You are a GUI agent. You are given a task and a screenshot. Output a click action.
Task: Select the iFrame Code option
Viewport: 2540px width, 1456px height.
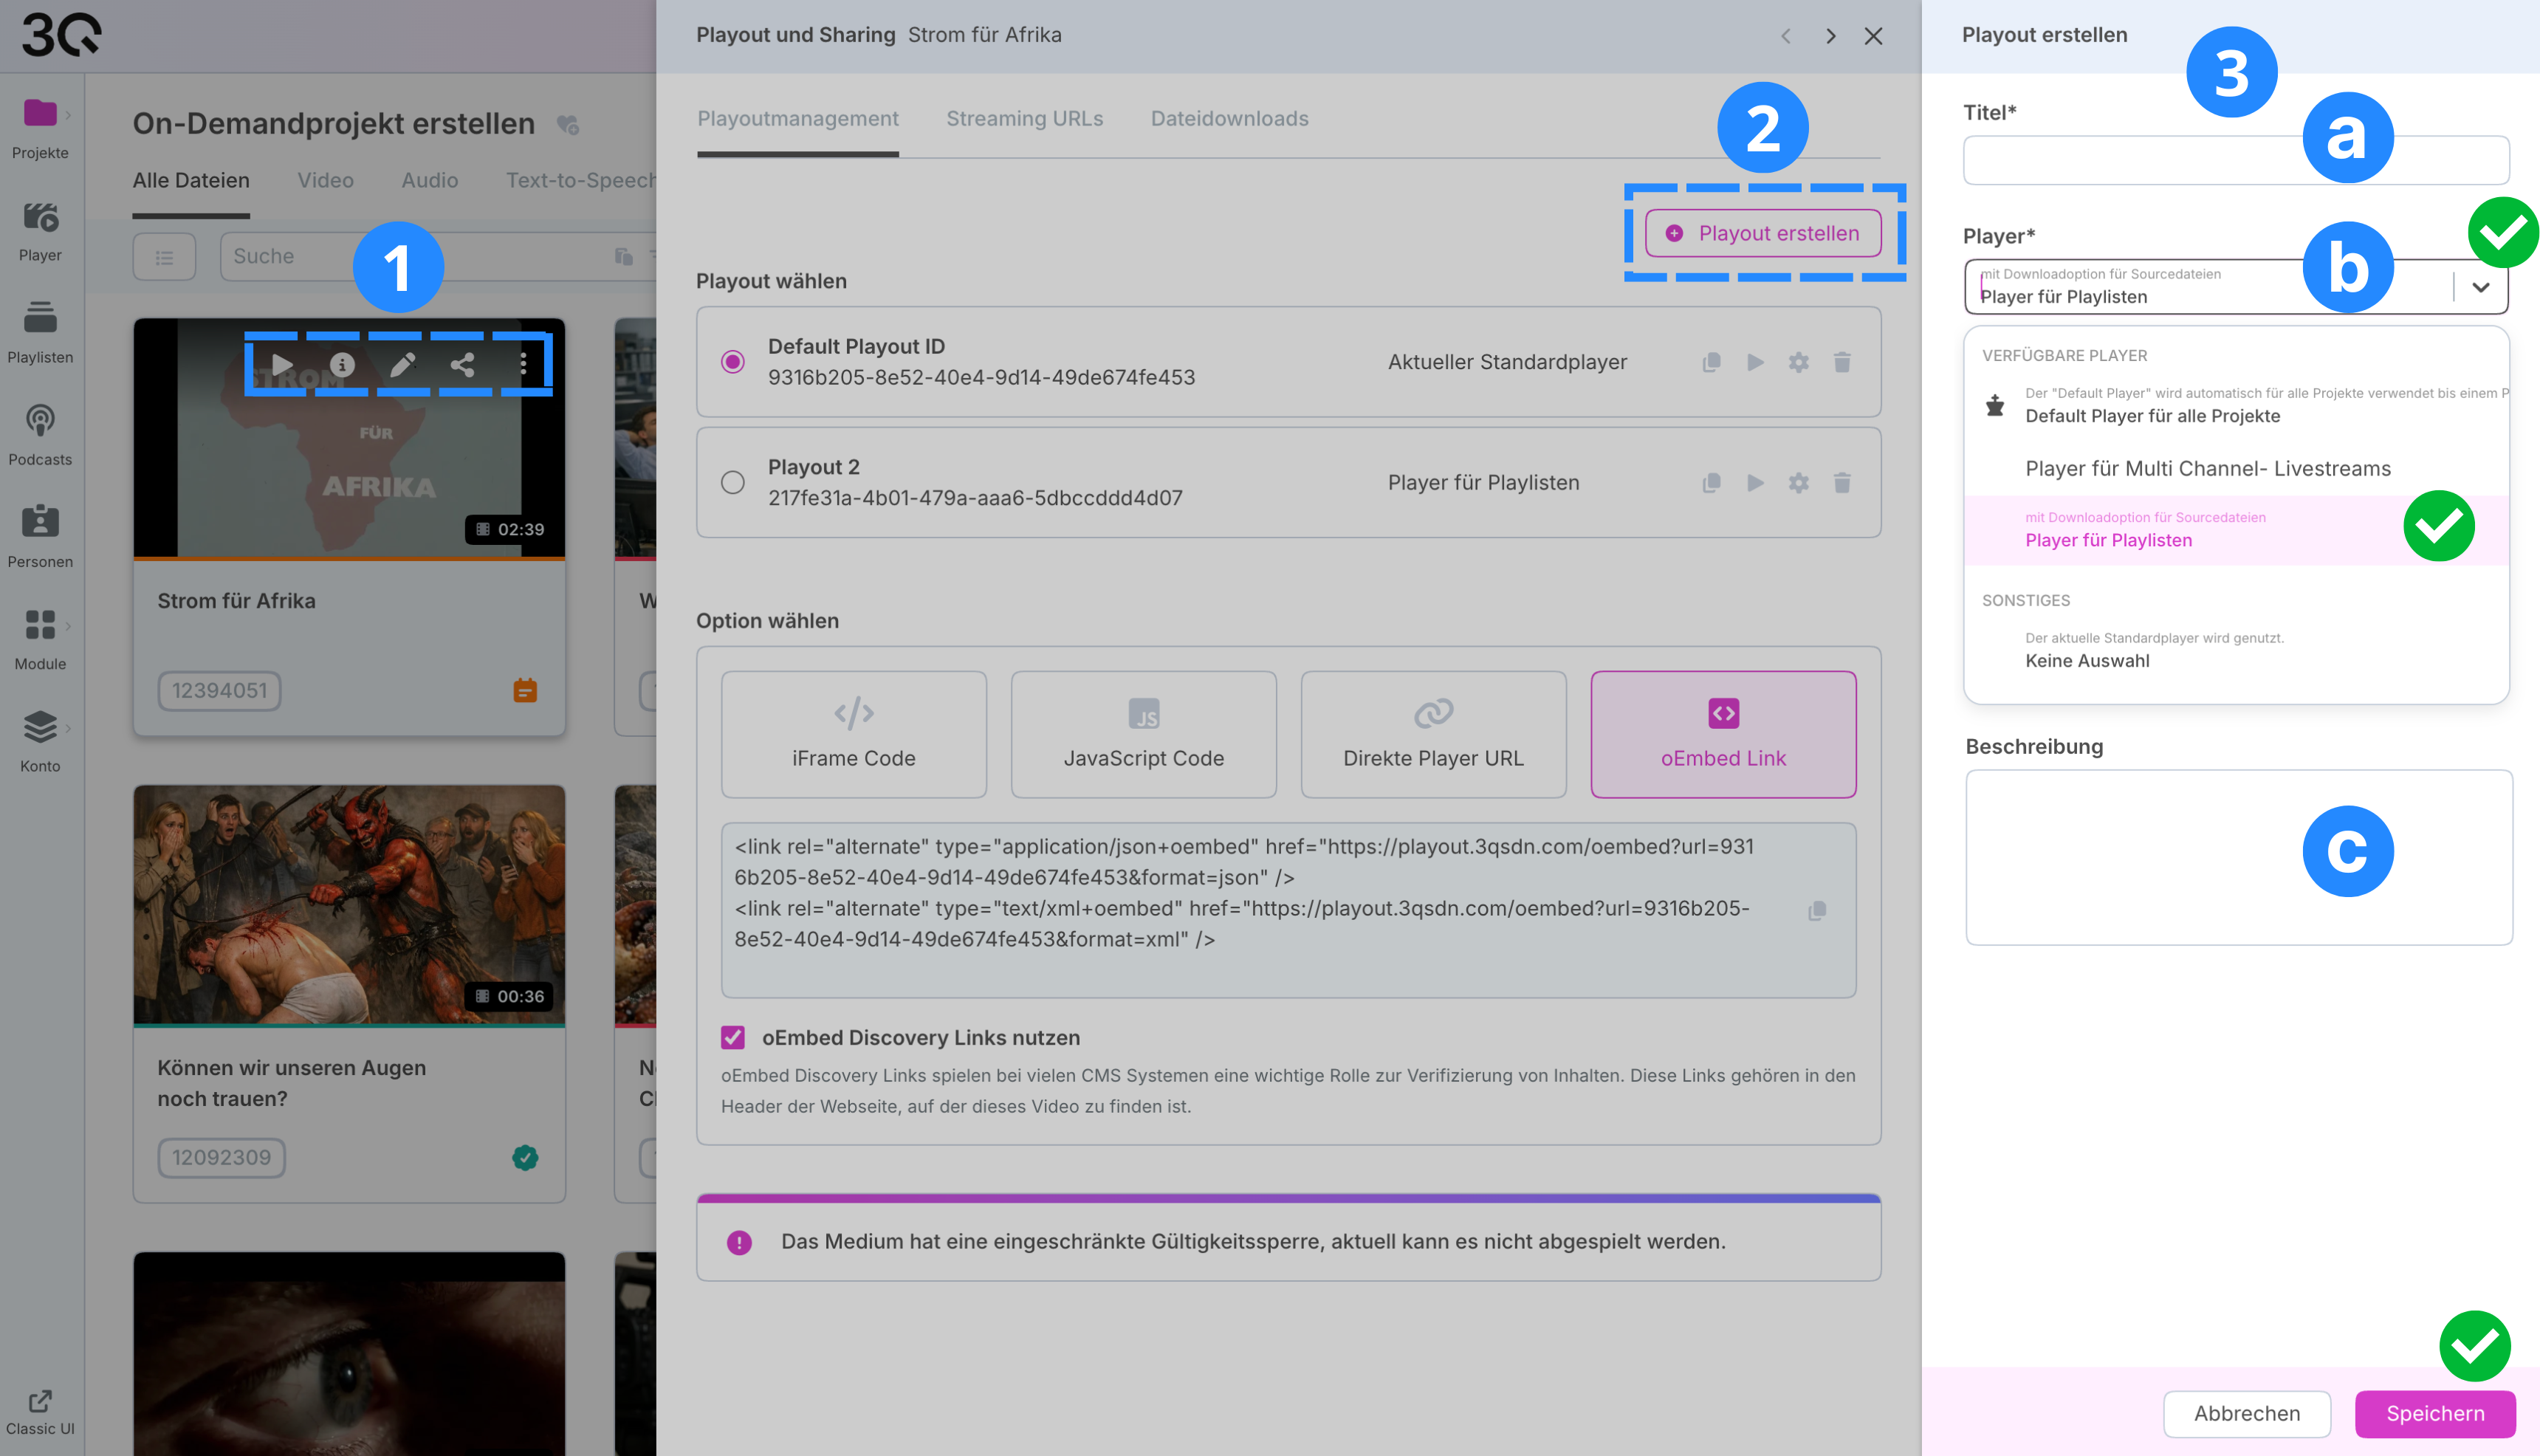853,734
